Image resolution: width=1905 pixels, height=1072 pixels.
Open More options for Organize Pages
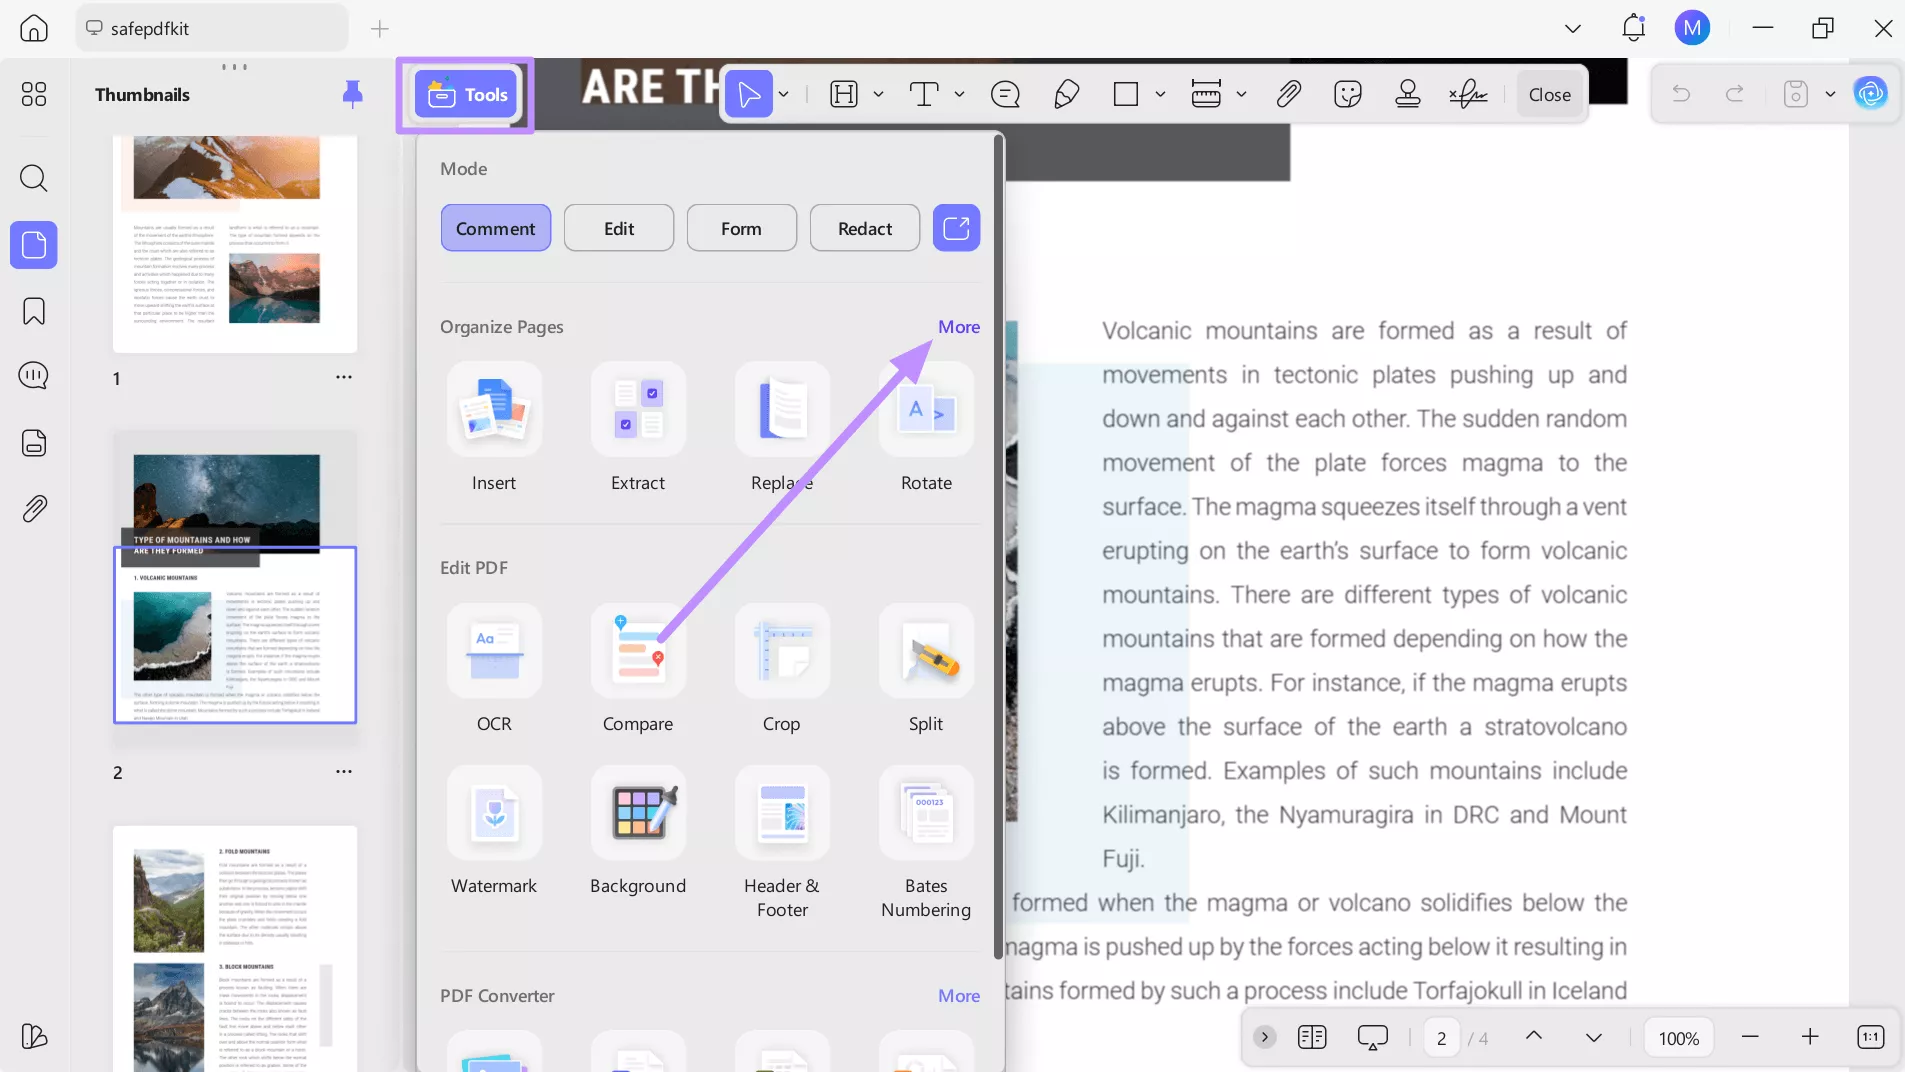click(x=957, y=327)
